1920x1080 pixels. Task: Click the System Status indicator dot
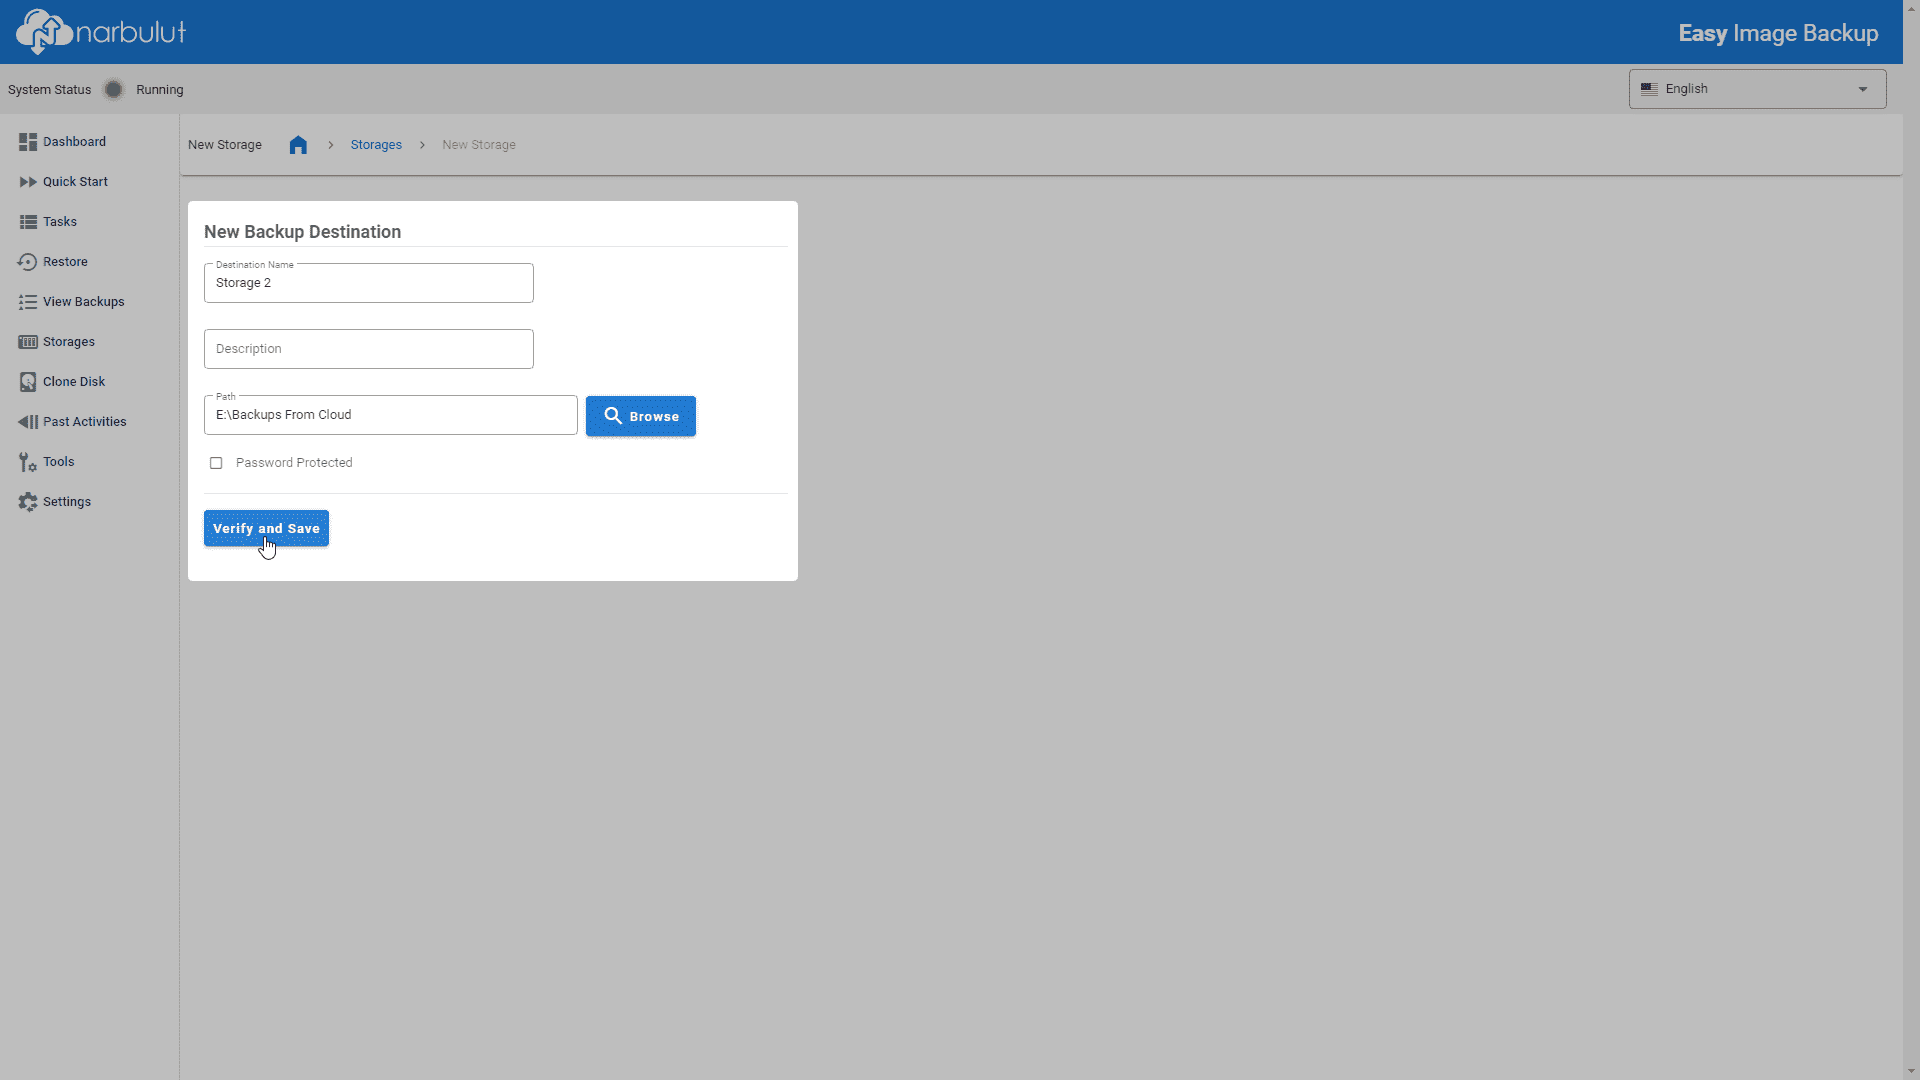tap(114, 90)
